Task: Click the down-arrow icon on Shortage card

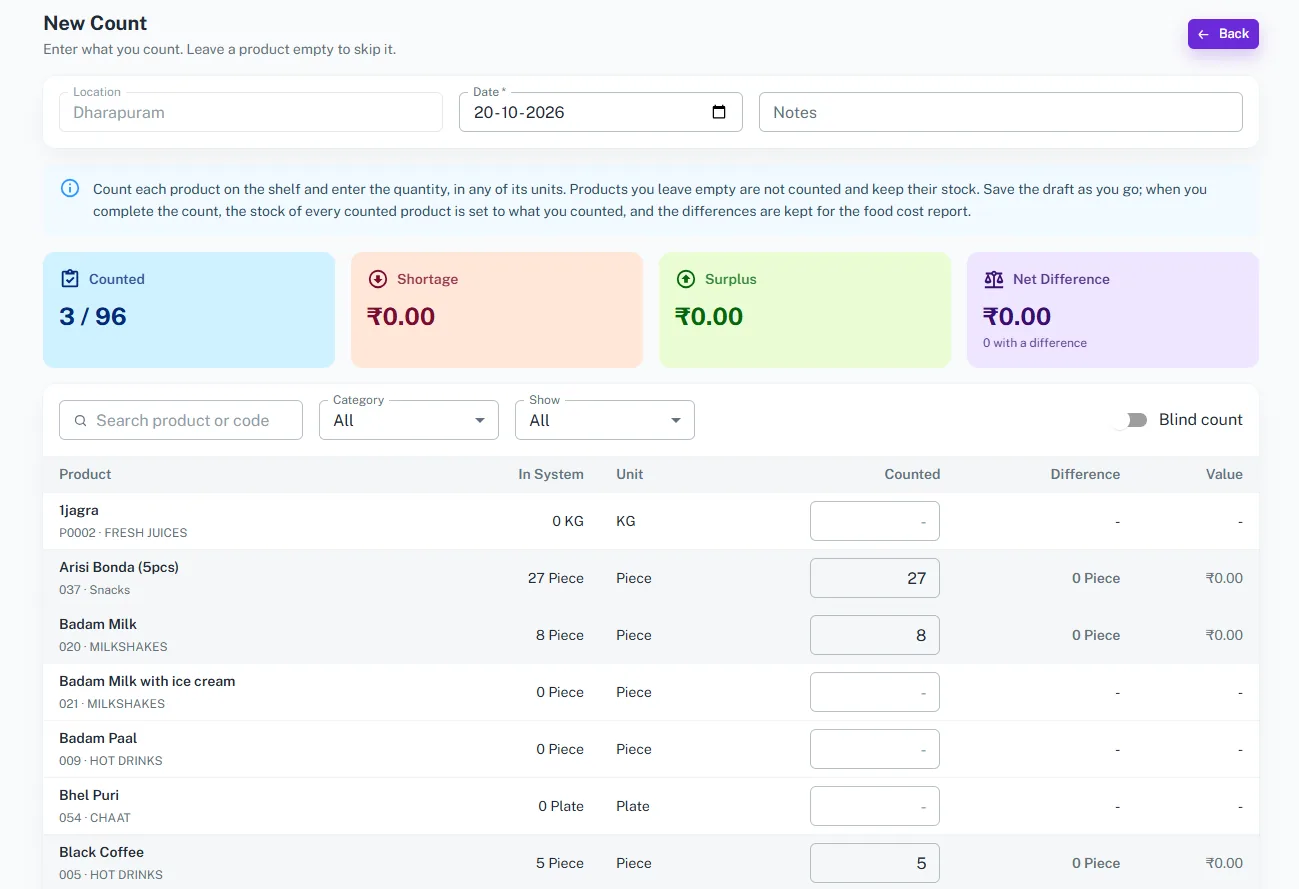Action: pos(378,279)
